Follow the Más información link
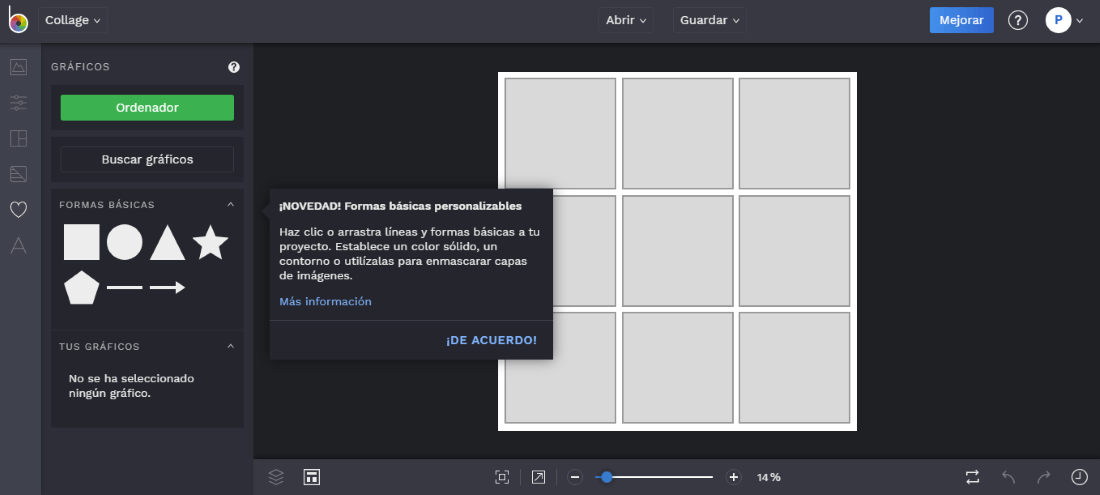The image size is (1100, 495). pyautogui.click(x=325, y=302)
